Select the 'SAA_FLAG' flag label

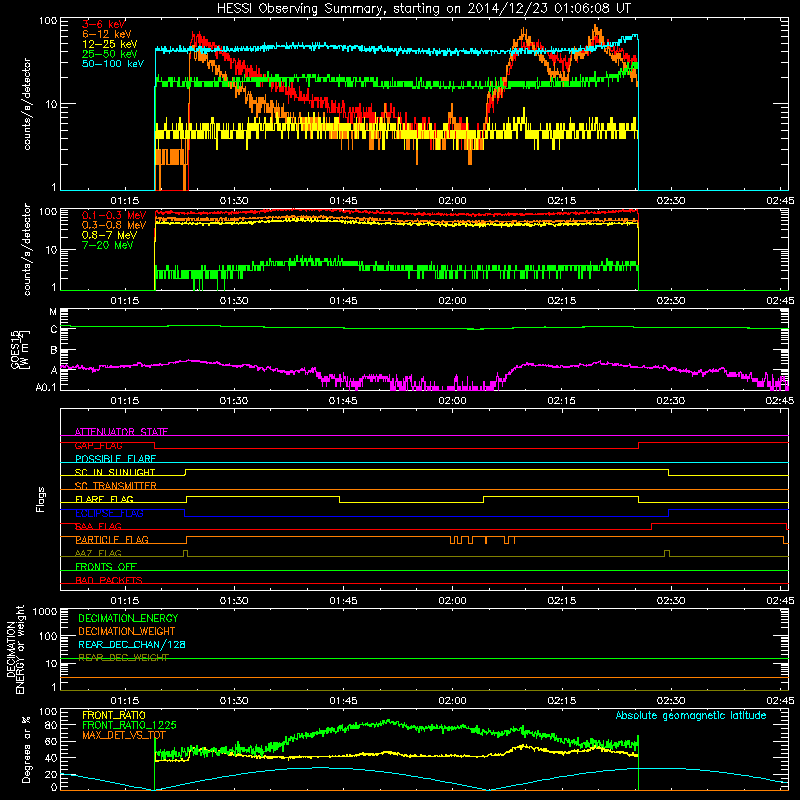coord(98,526)
